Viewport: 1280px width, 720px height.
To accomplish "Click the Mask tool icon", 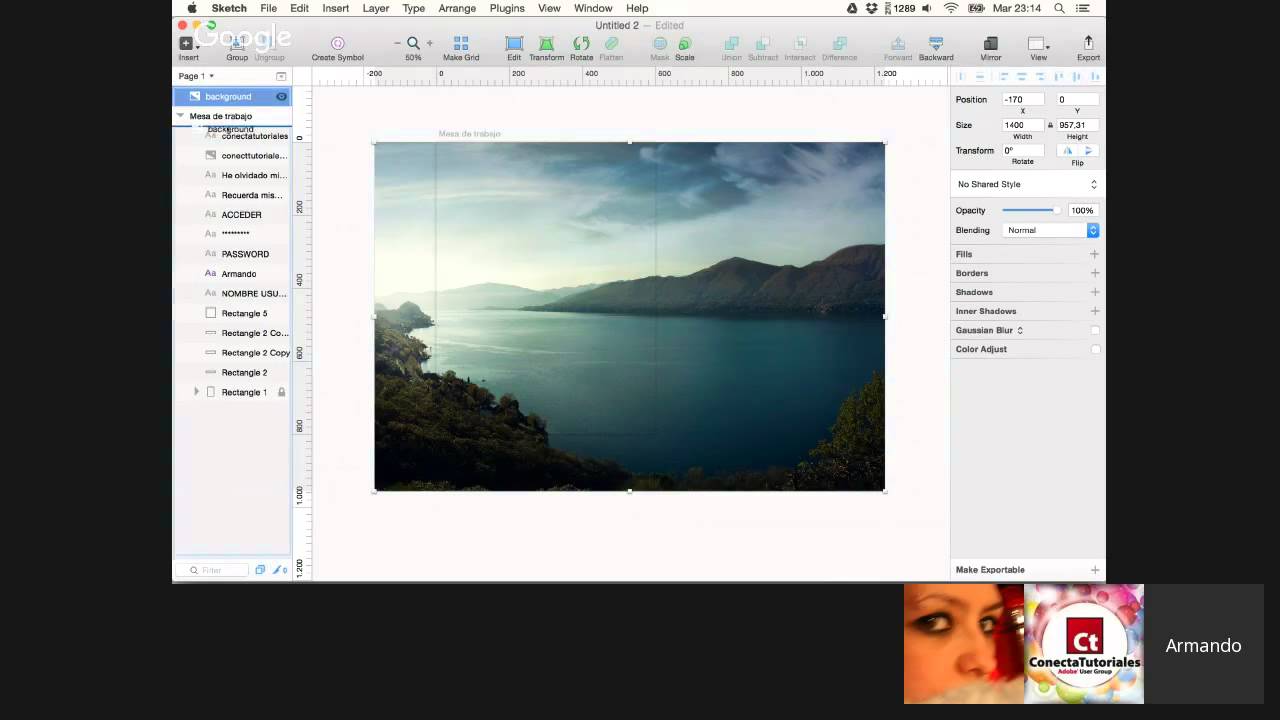I will click(x=660, y=43).
